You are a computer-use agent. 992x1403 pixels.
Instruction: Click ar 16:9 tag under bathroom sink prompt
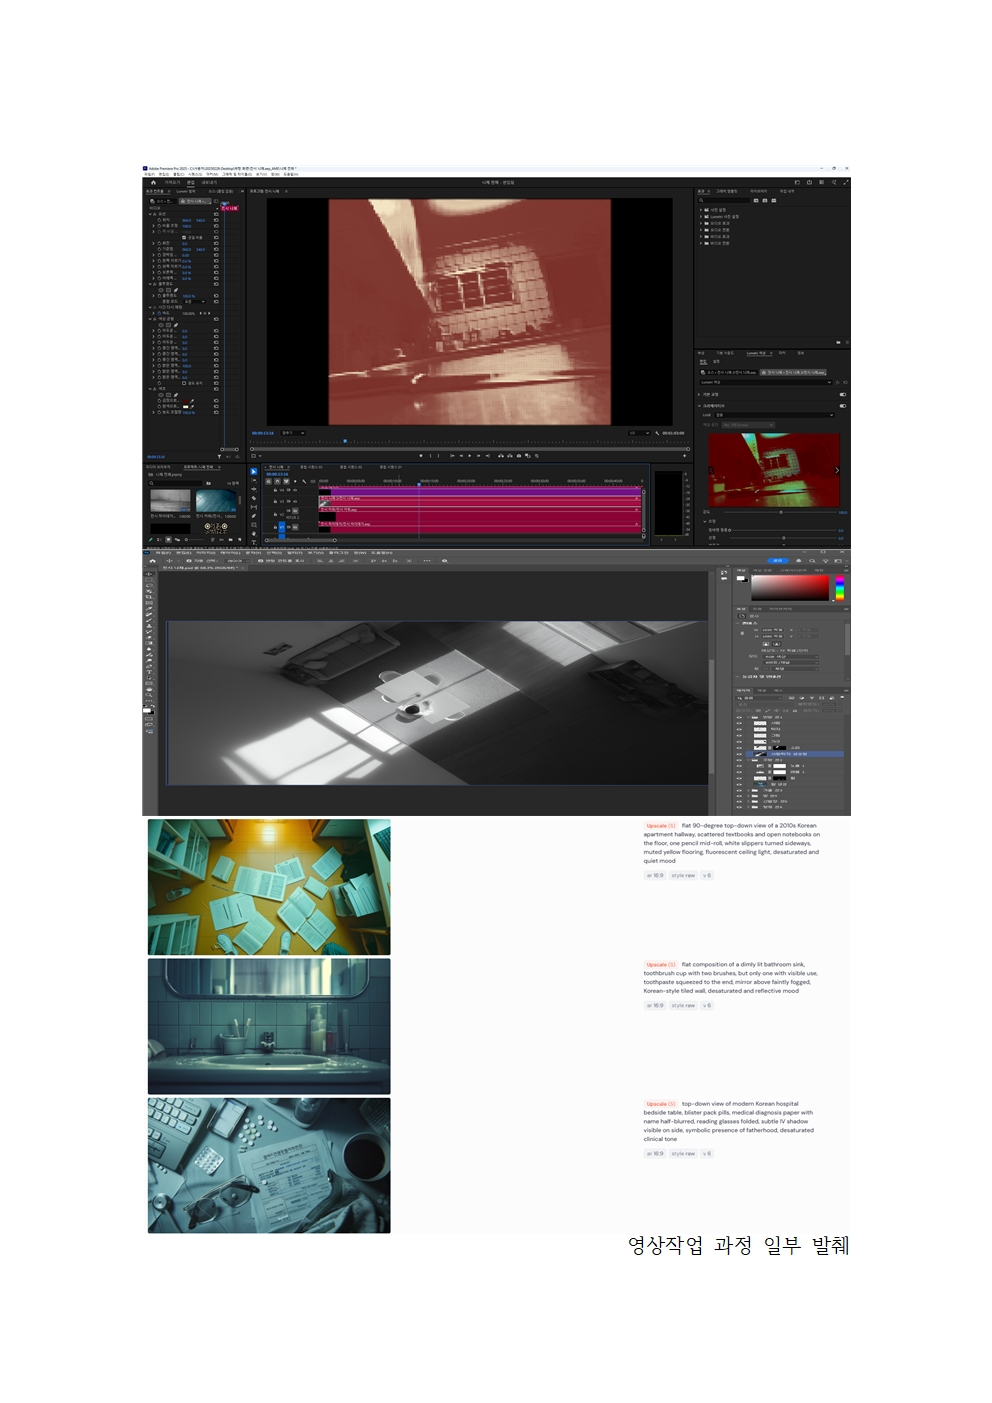point(655,1005)
